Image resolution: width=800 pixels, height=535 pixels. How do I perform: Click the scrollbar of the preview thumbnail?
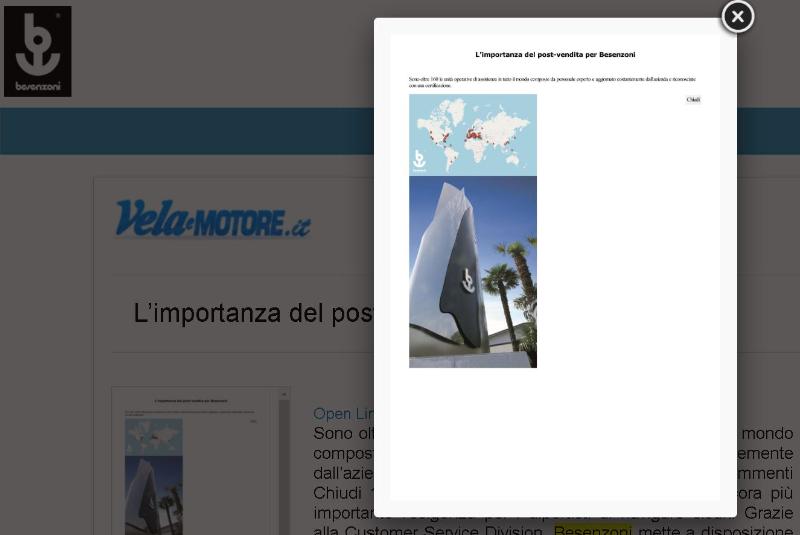tap(284, 460)
